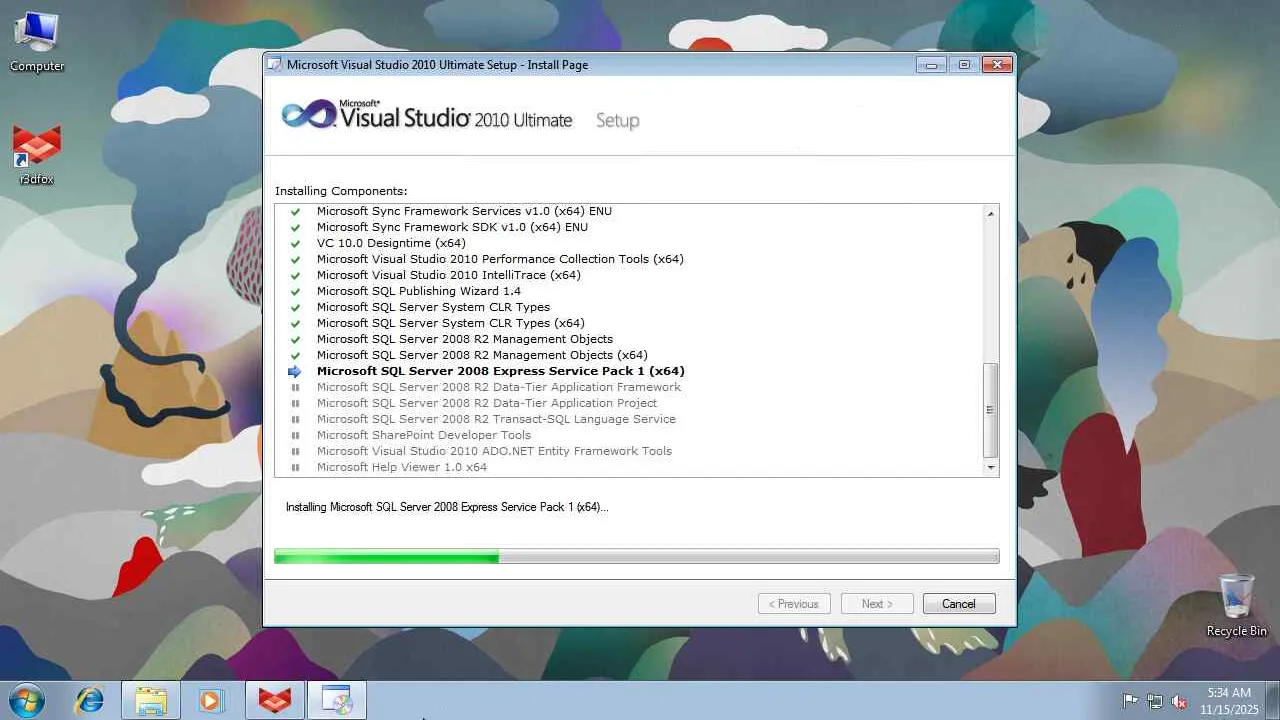Click the "Installing Components:" label

341,191
